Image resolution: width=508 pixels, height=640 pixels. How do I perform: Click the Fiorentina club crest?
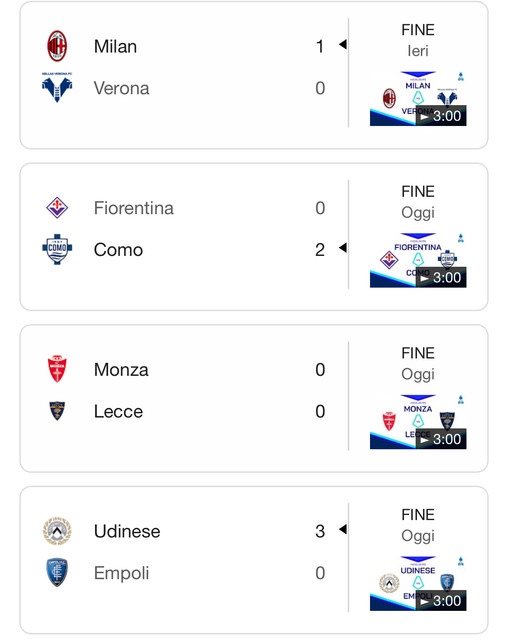tap(57, 208)
